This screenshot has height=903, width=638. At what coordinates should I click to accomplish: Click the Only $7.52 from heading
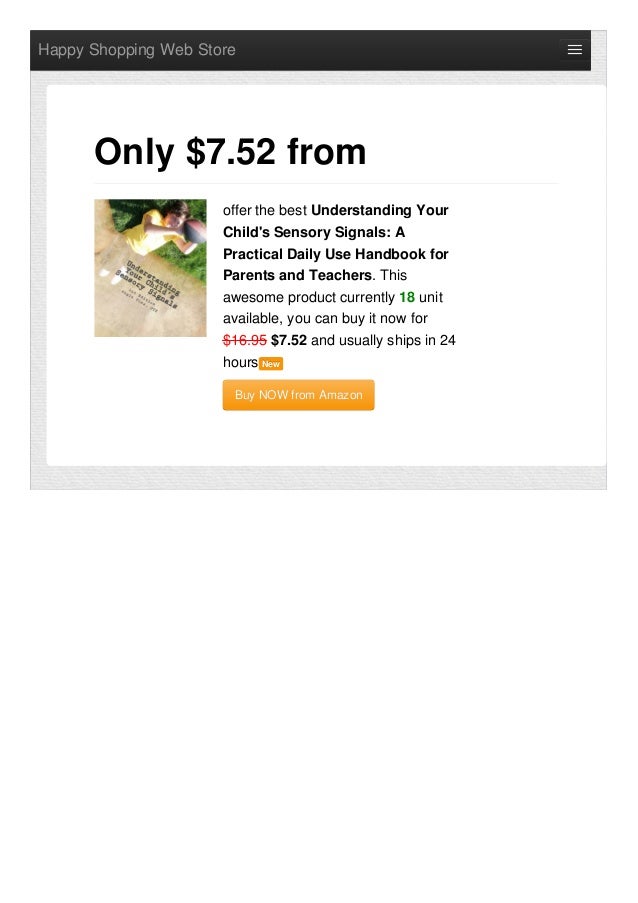pos(230,151)
